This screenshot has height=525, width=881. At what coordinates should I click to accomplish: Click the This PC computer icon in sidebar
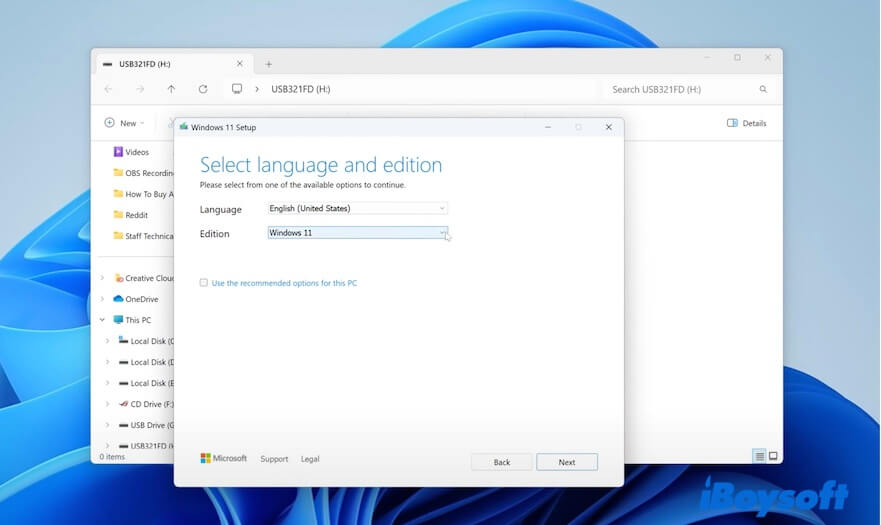[118, 319]
